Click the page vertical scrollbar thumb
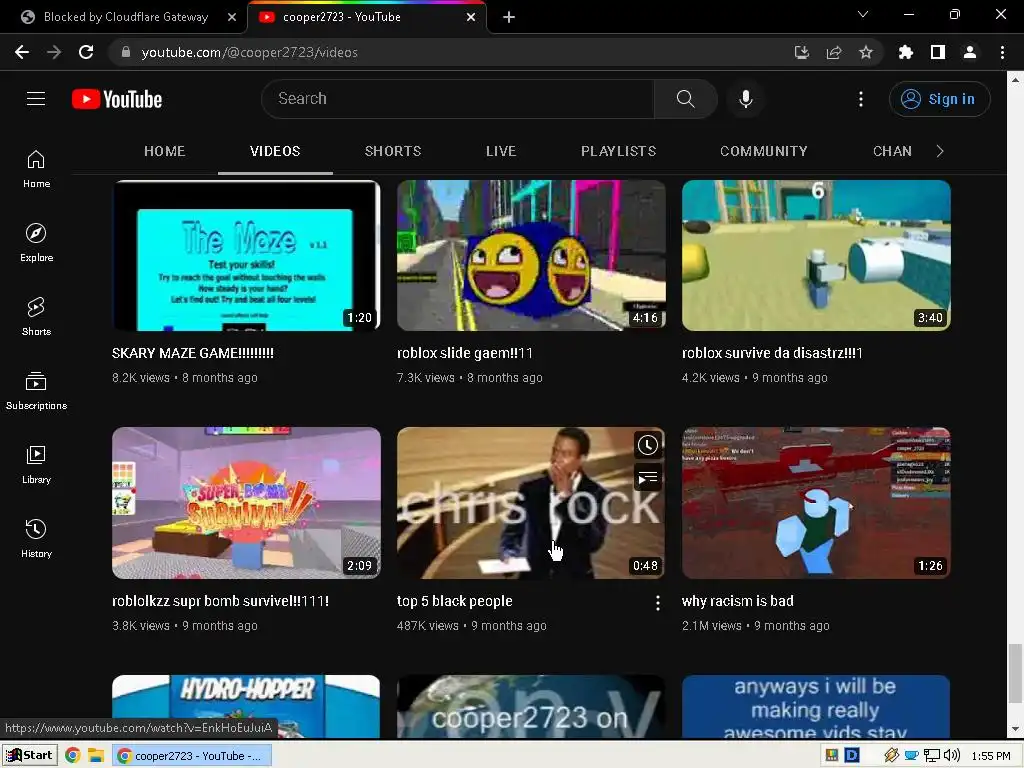 (1014, 671)
